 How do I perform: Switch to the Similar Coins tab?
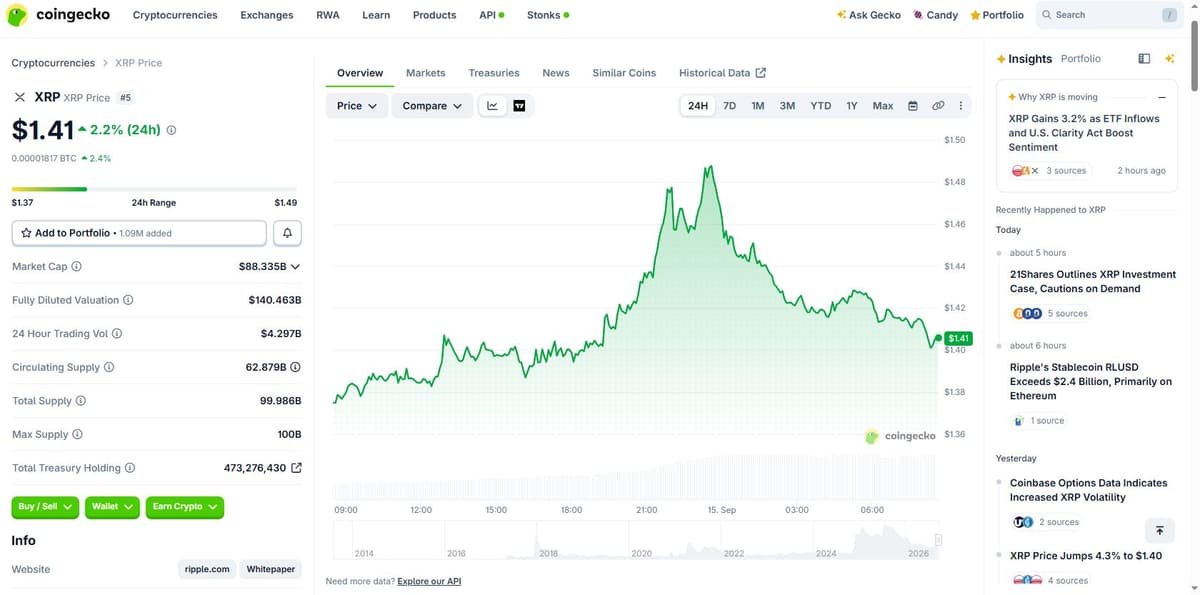coord(624,73)
